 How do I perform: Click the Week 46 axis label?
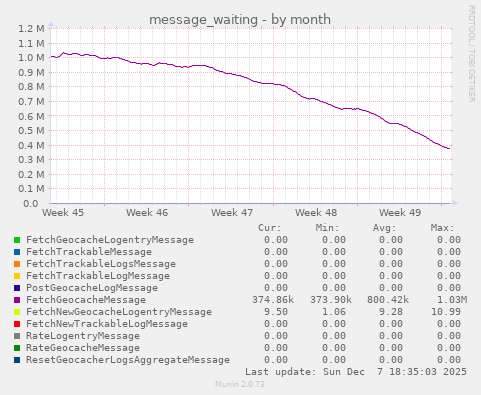[x=147, y=213]
